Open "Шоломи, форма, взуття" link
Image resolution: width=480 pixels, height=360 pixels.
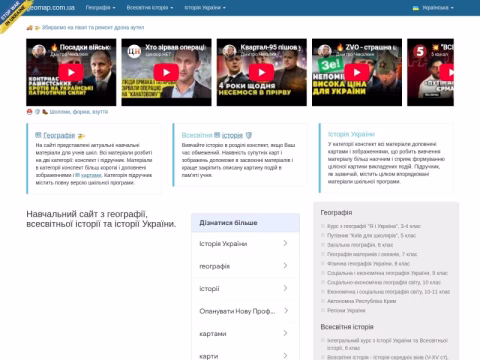79,112
